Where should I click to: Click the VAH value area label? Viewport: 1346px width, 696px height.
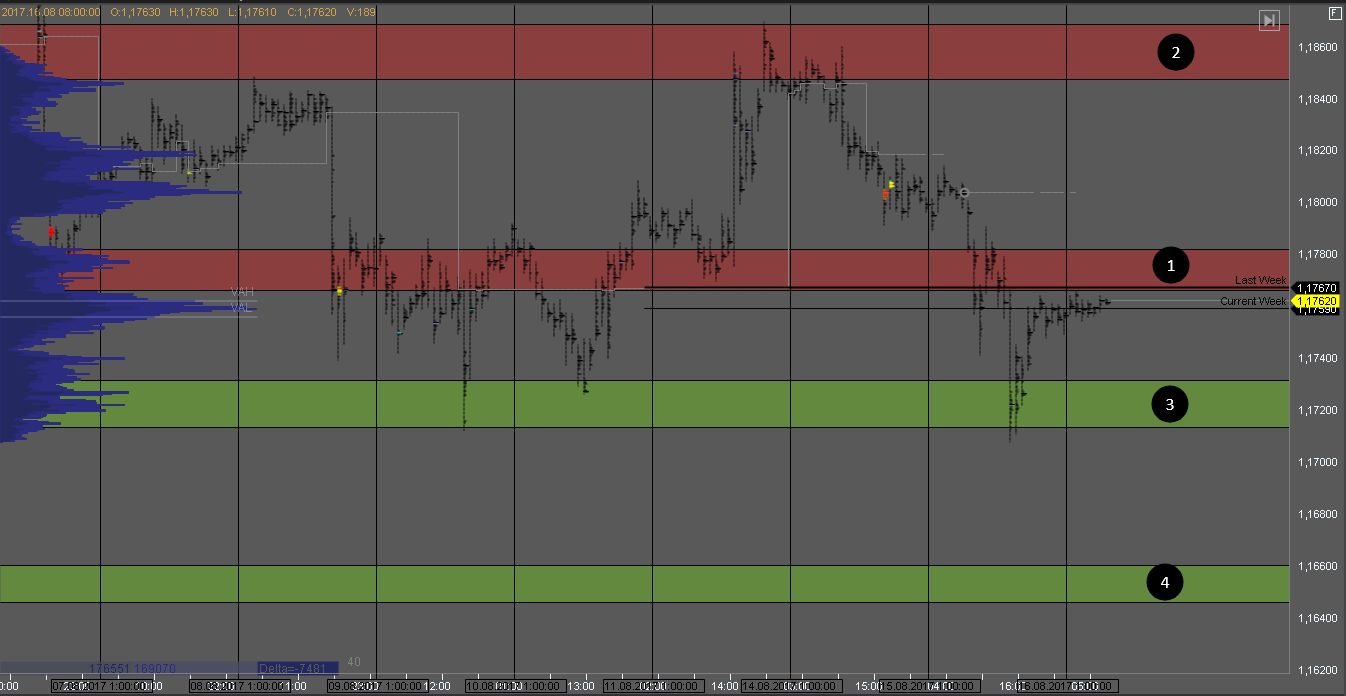pyautogui.click(x=242, y=292)
